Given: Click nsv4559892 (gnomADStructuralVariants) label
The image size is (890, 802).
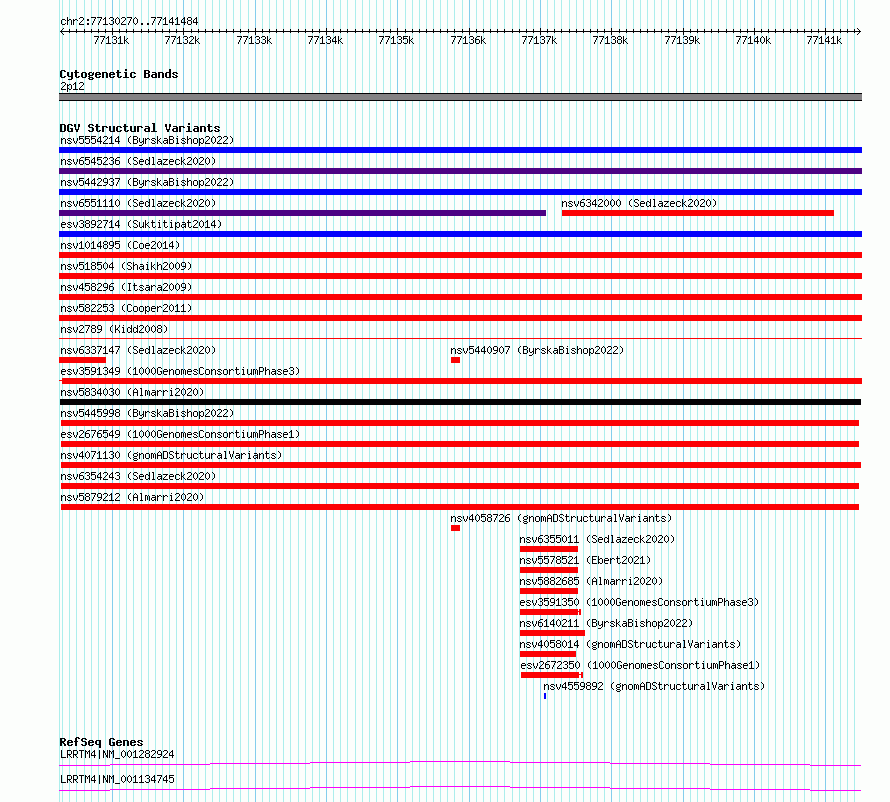Looking at the screenshot, I should click(654, 686).
